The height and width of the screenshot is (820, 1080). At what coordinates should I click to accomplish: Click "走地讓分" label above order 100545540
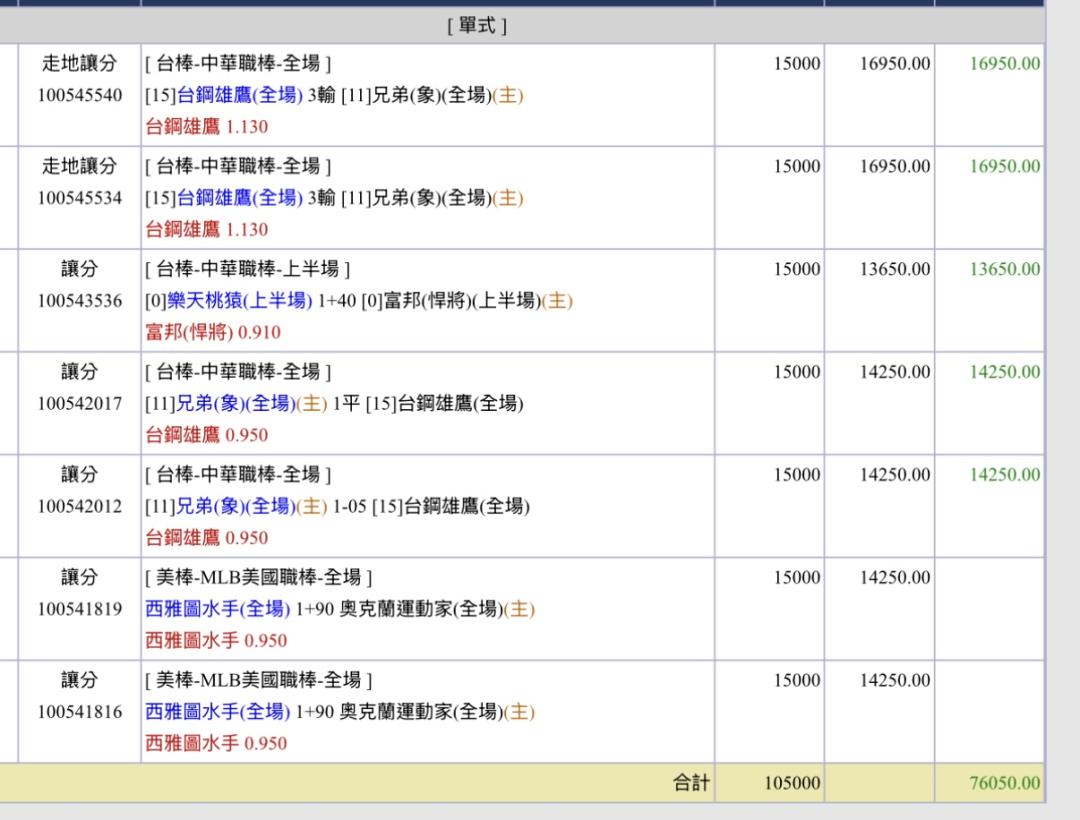coord(79,63)
